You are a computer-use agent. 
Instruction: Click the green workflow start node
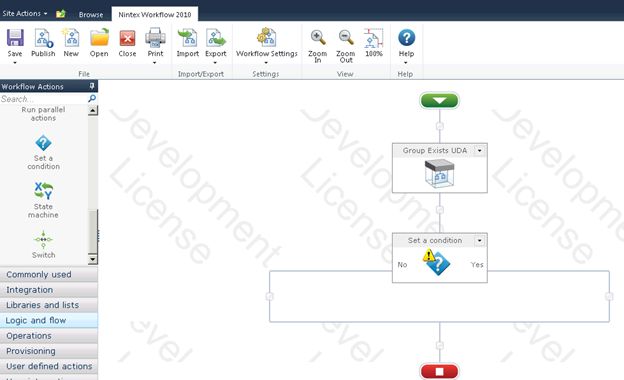pyautogui.click(x=439, y=100)
